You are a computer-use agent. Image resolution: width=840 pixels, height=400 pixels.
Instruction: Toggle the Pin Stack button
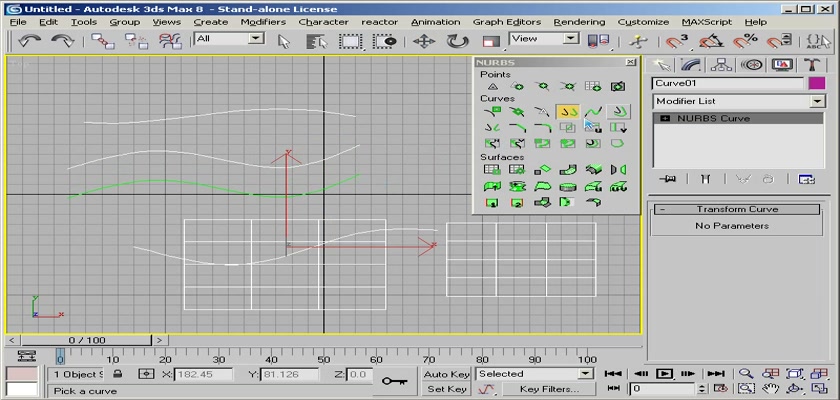point(667,179)
